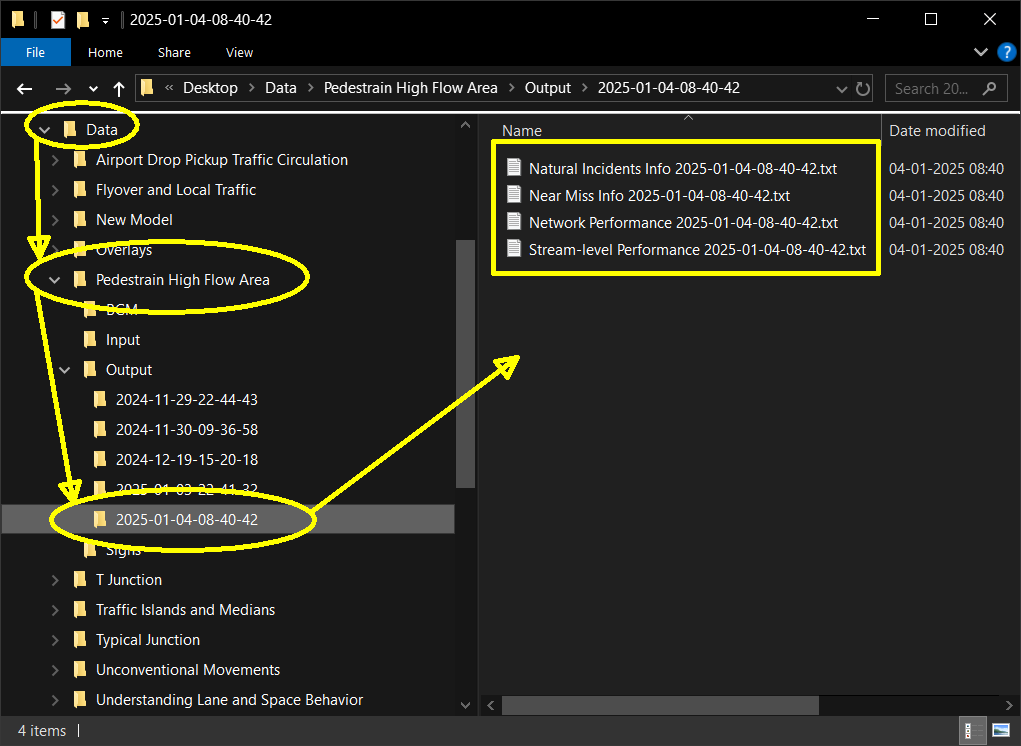
Task: Open Near Miss Info text file
Action: click(659, 196)
